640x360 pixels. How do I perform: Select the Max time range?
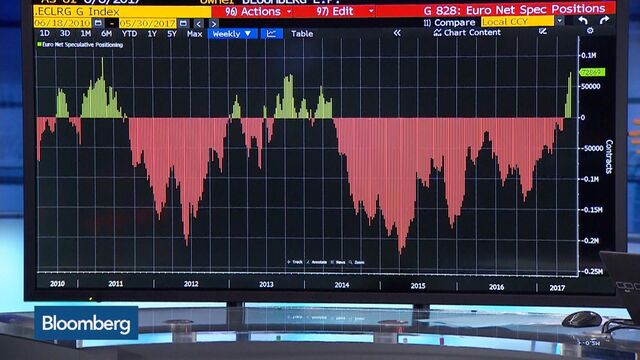[x=194, y=34]
